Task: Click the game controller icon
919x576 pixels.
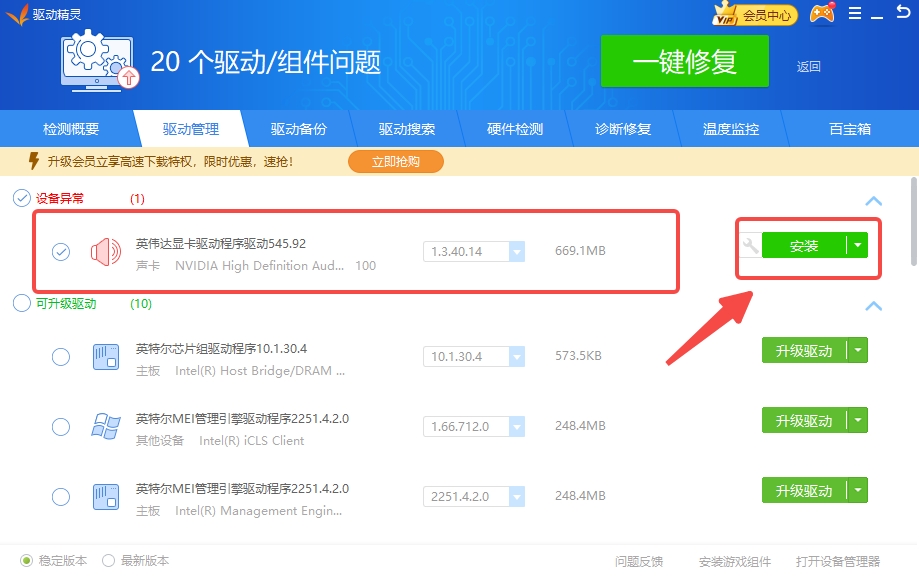Action: [x=822, y=14]
